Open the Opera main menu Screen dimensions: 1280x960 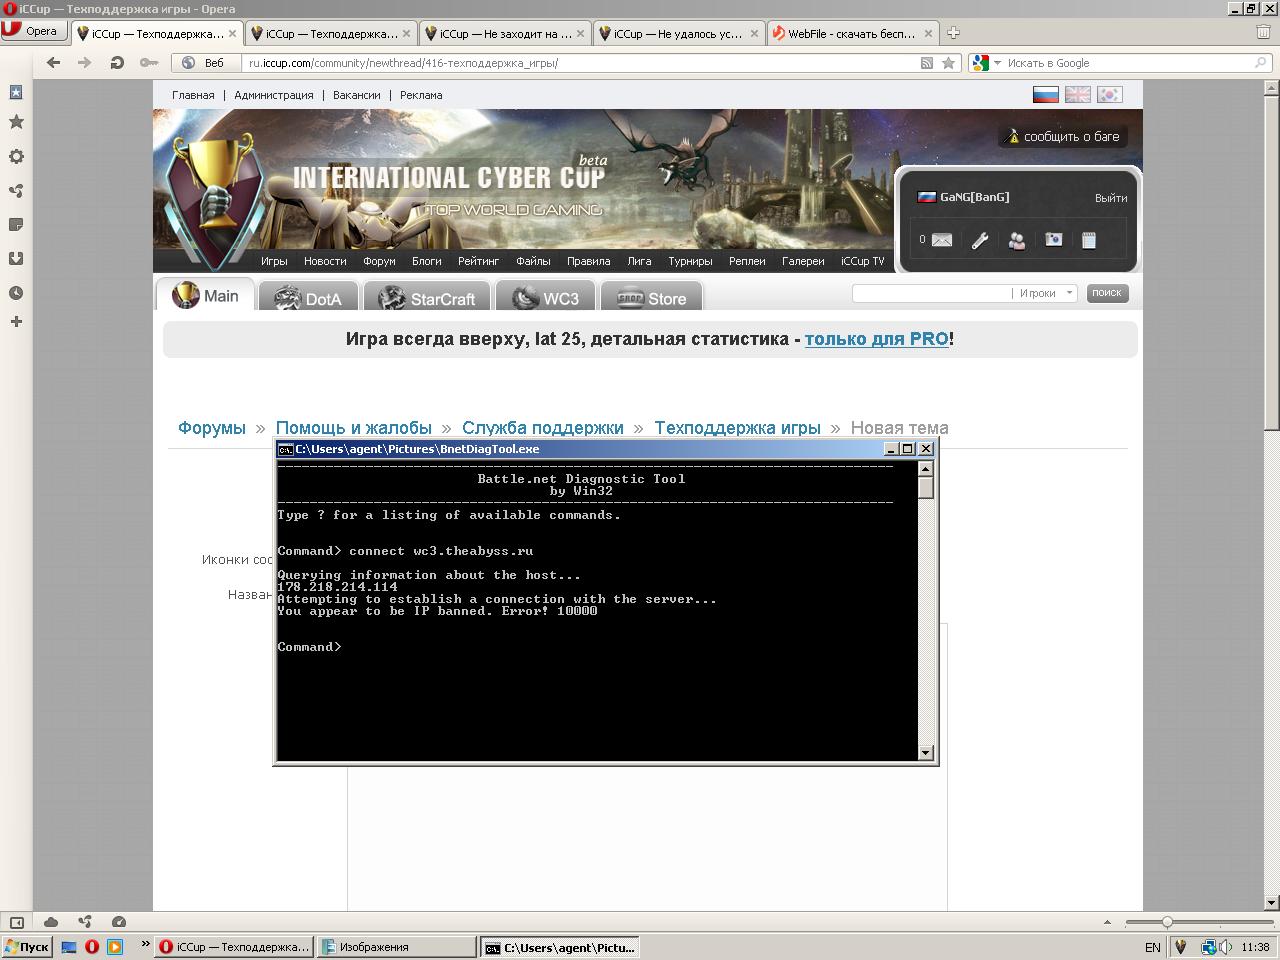[32, 31]
